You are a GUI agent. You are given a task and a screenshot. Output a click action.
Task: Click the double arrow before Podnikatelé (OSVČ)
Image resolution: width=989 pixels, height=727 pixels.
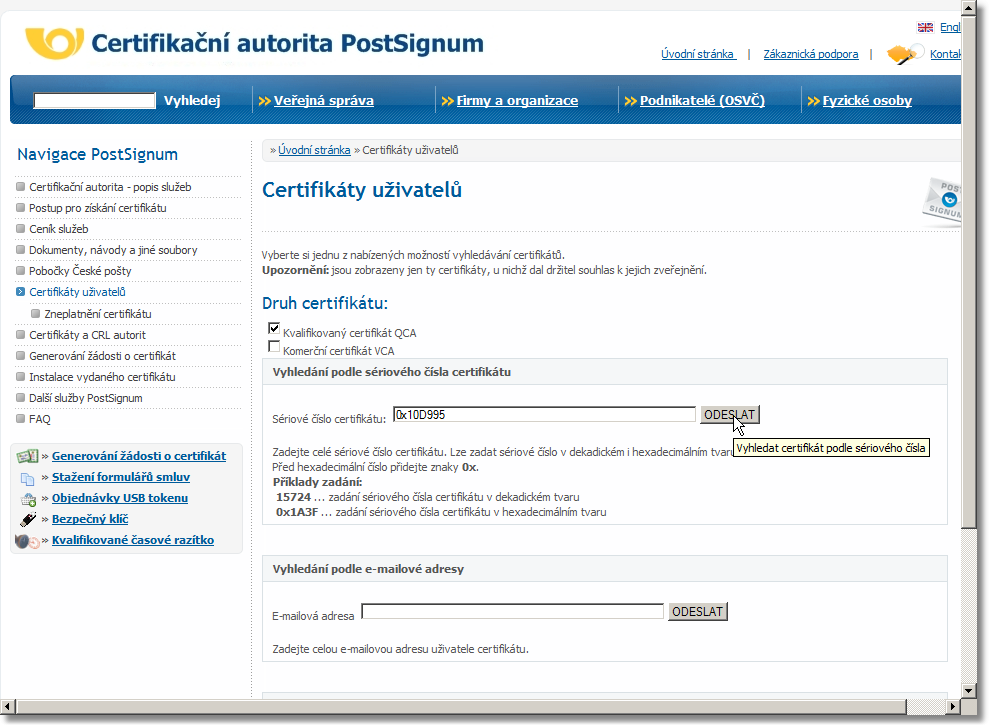coord(631,101)
